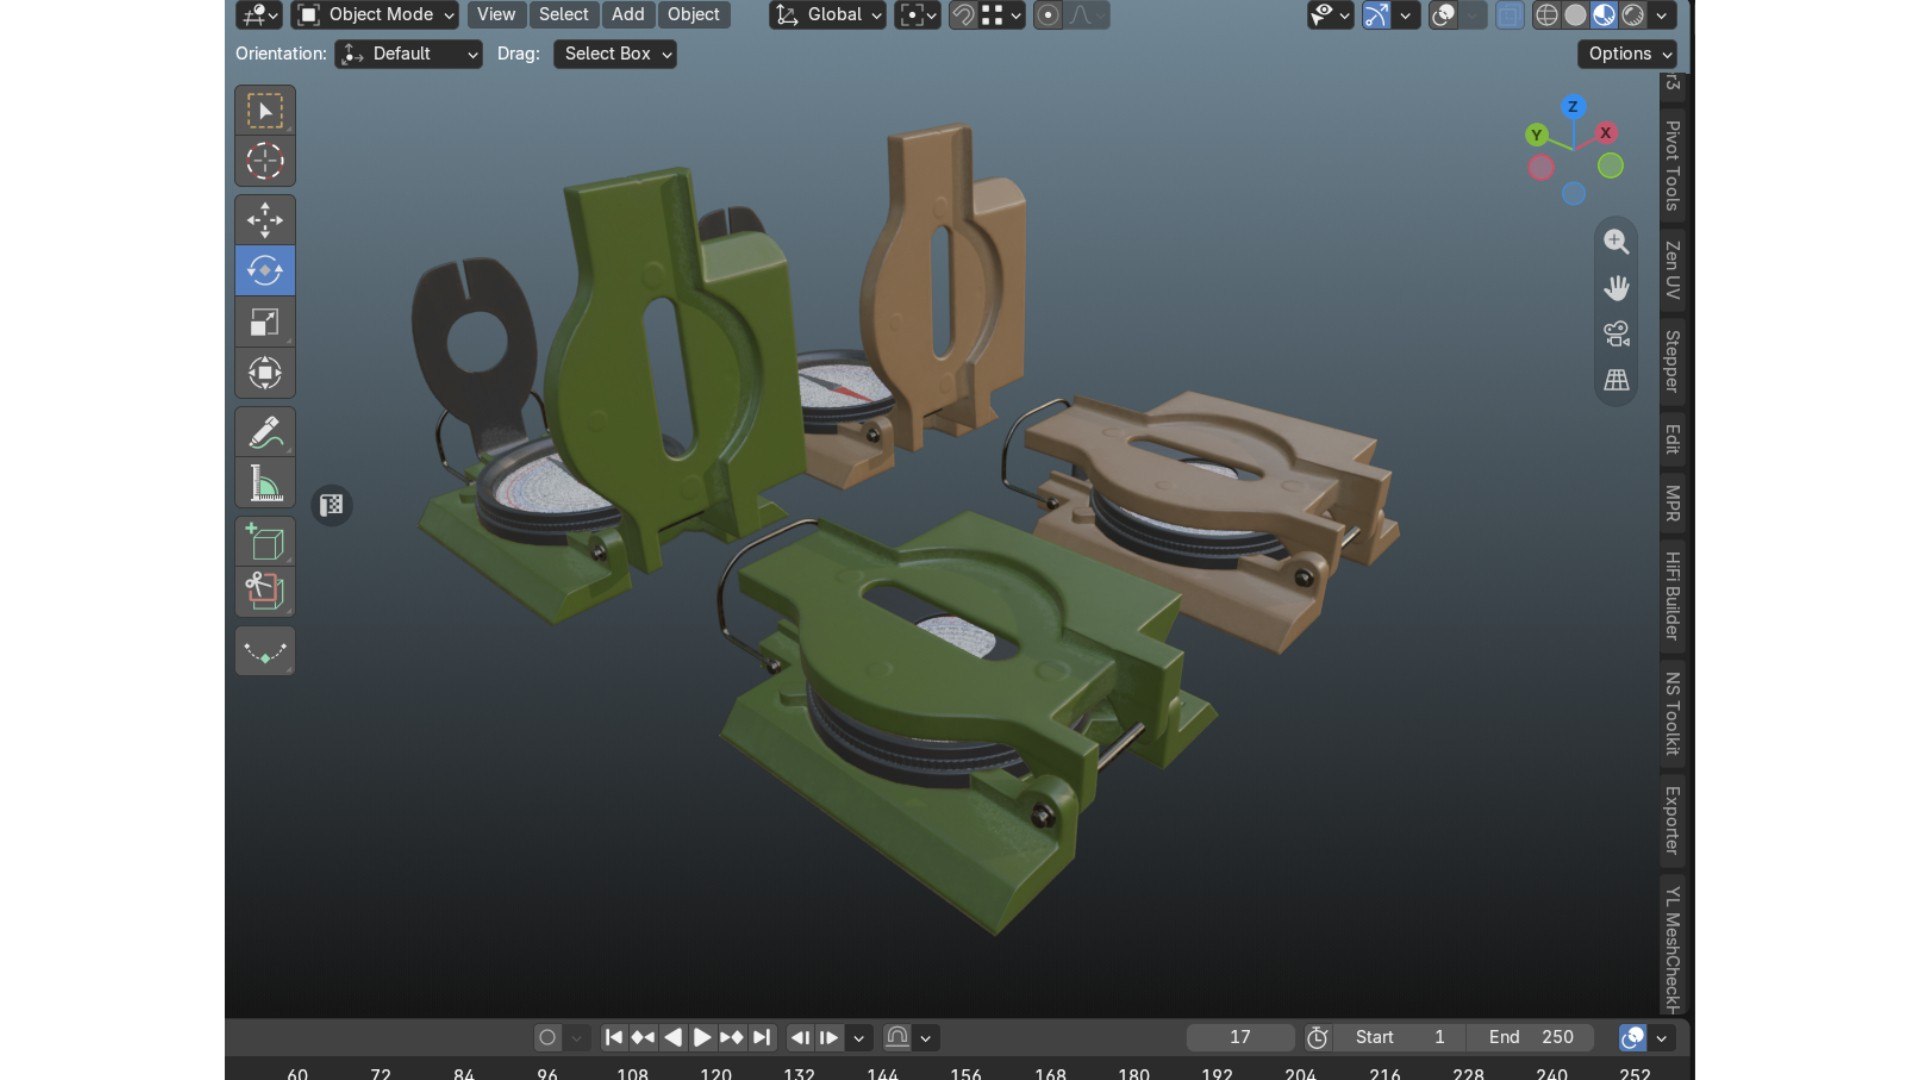Viewport: 1920px width, 1080px height.
Task: Toggle show gizmo button
Action: tap(1377, 15)
